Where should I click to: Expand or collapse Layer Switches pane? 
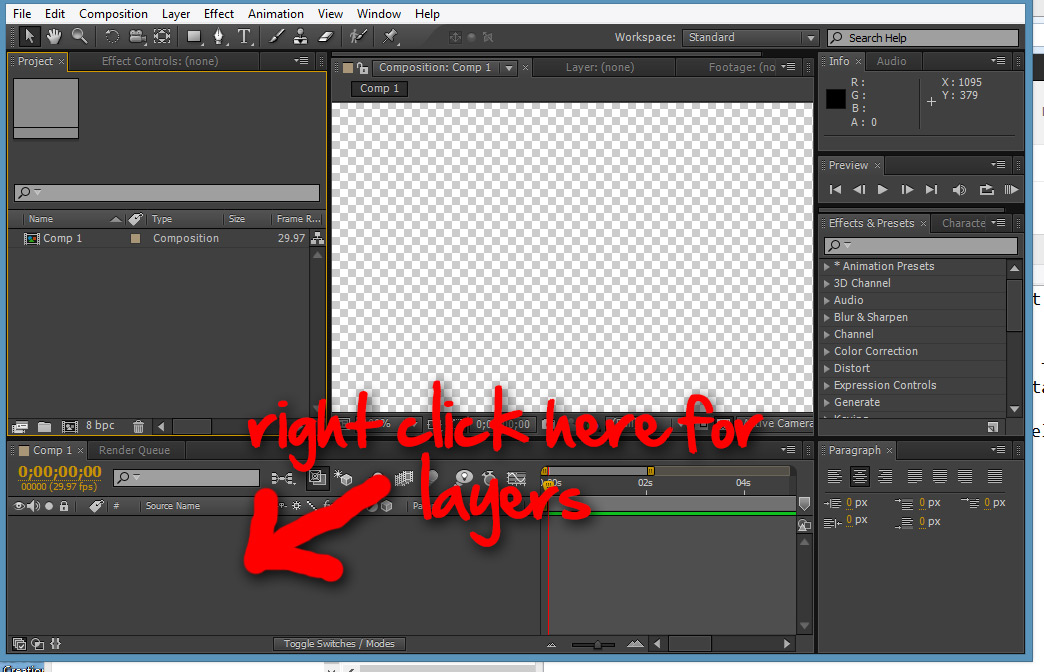pyautogui.click(x=19, y=644)
